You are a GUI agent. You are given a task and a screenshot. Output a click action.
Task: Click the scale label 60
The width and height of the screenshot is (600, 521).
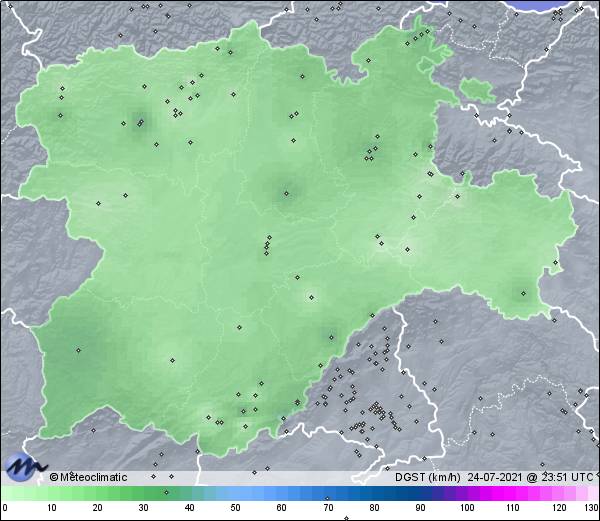(x=282, y=508)
